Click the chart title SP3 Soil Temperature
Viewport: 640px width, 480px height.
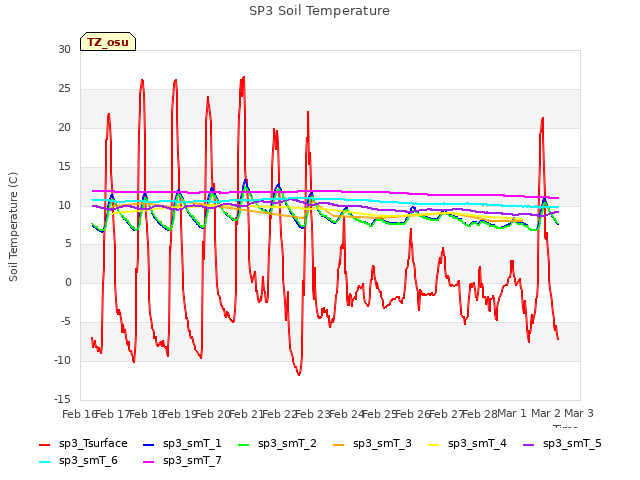[x=319, y=11]
